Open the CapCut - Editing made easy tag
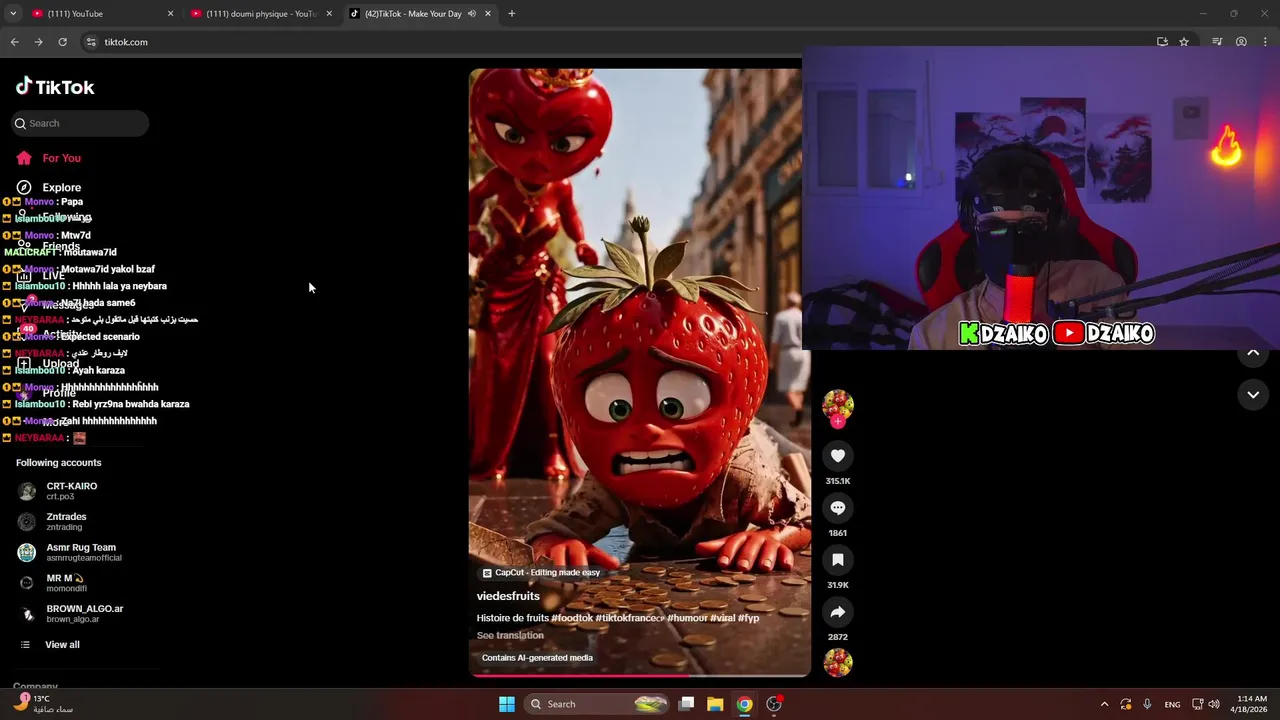Screen dimensions: 1280x720 tap(541, 573)
